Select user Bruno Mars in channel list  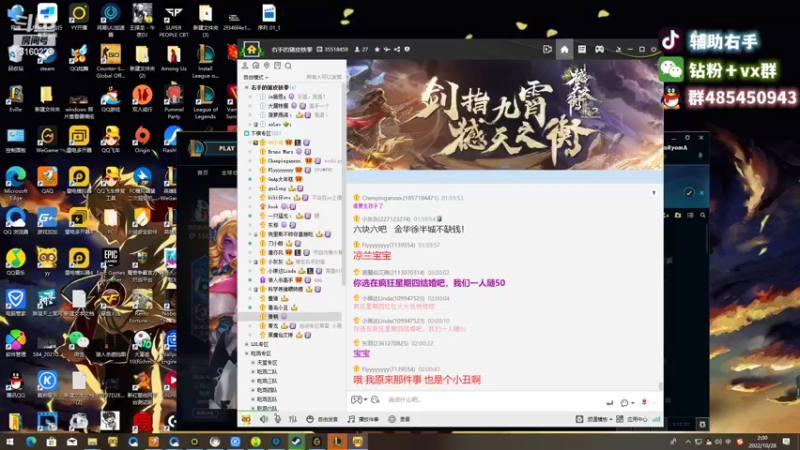[281, 152]
